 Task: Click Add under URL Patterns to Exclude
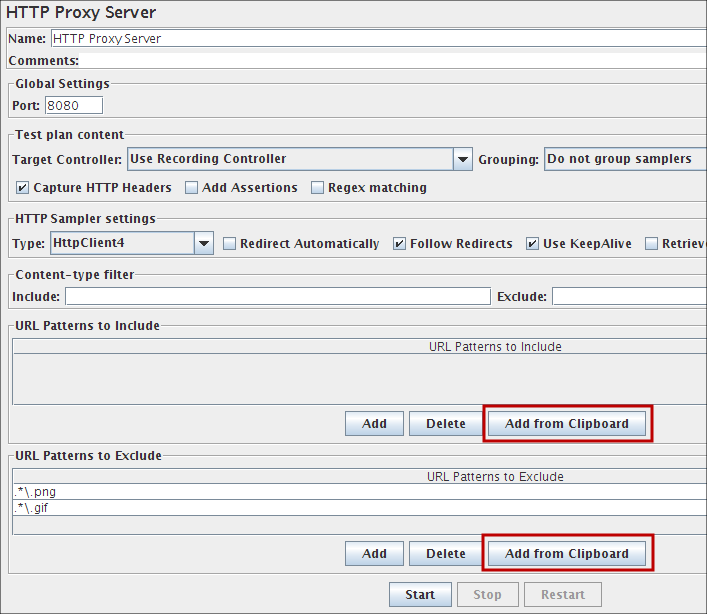click(374, 553)
